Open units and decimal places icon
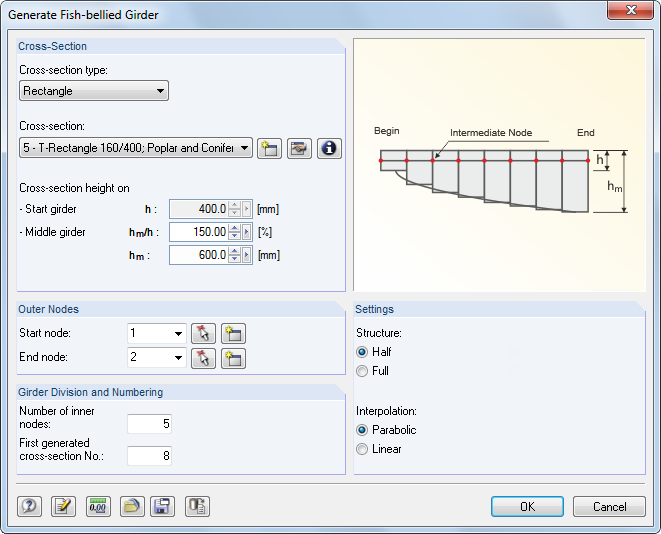Image resolution: width=661 pixels, height=534 pixels. pyautogui.click(x=98, y=506)
